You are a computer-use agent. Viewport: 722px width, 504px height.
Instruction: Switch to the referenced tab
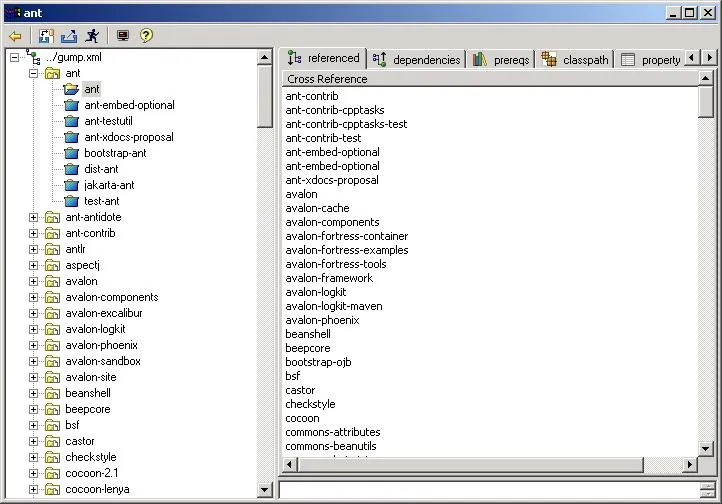click(324, 58)
